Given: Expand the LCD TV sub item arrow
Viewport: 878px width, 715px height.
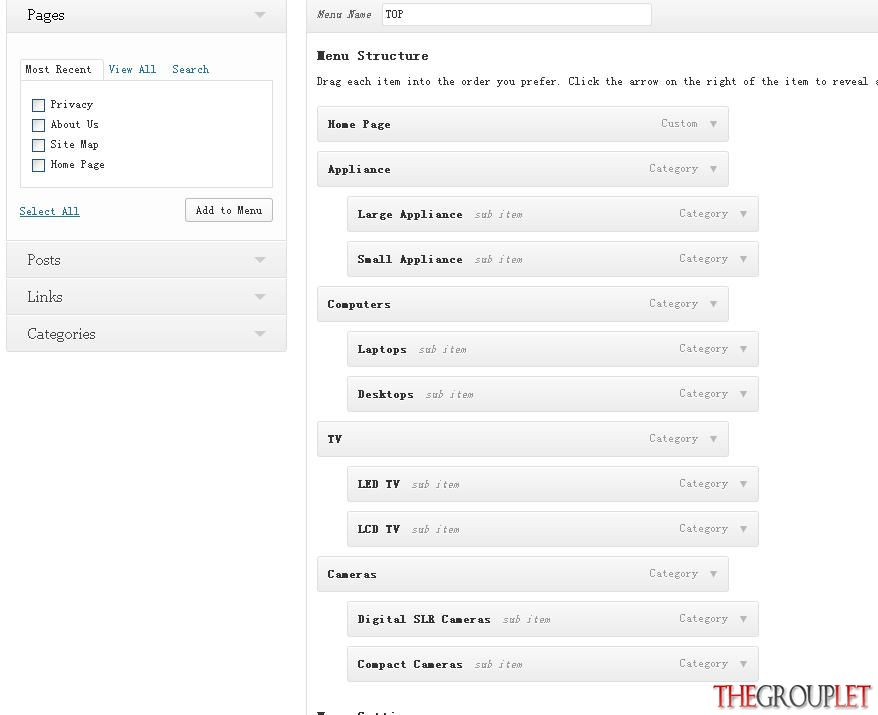Looking at the screenshot, I should click(744, 529).
